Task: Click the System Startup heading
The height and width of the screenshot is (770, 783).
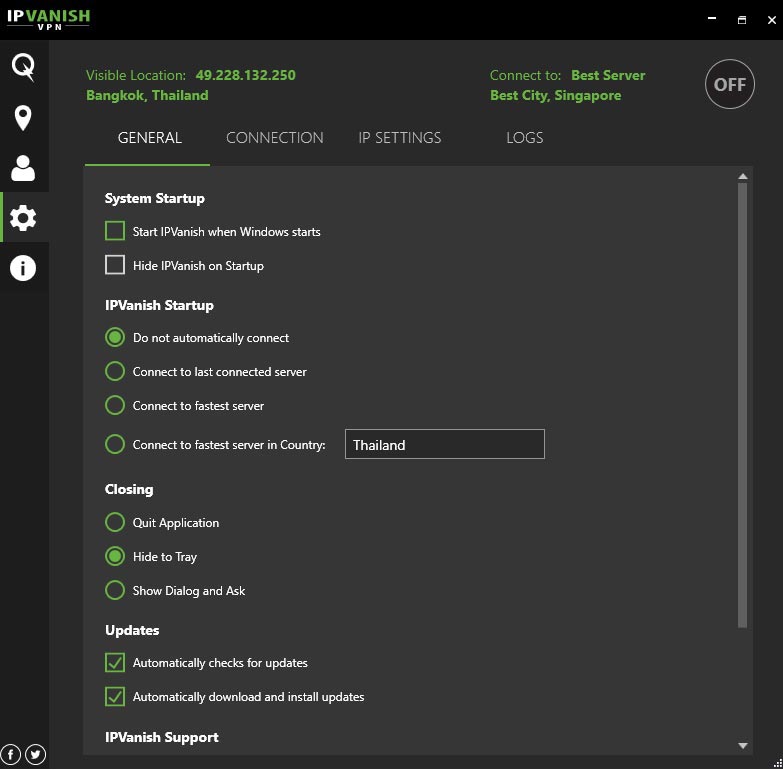Action: click(x=155, y=199)
